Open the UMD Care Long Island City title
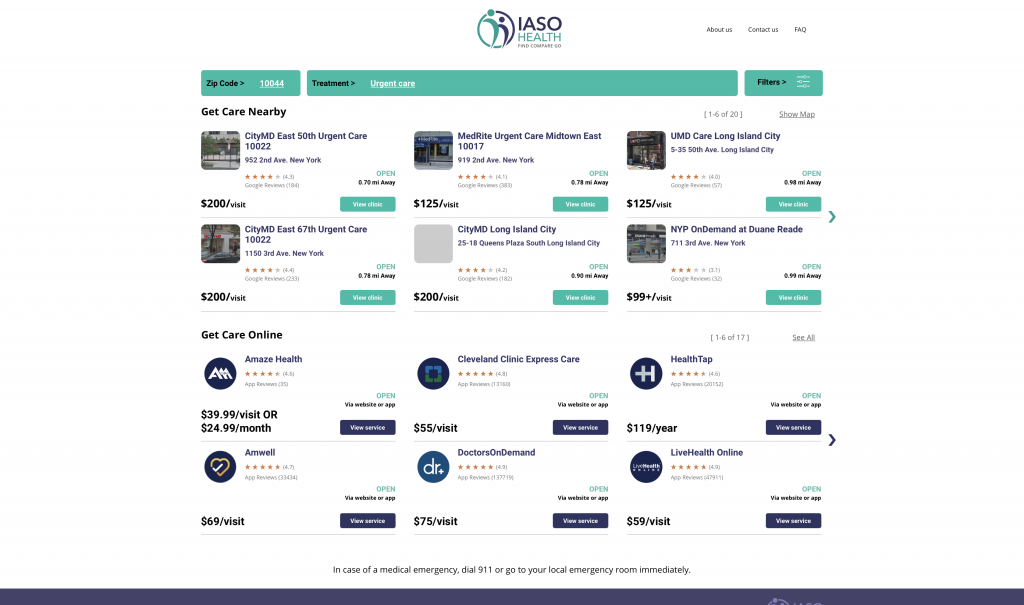Viewport: 1024px width, 605px height. pyautogui.click(x=725, y=136)
